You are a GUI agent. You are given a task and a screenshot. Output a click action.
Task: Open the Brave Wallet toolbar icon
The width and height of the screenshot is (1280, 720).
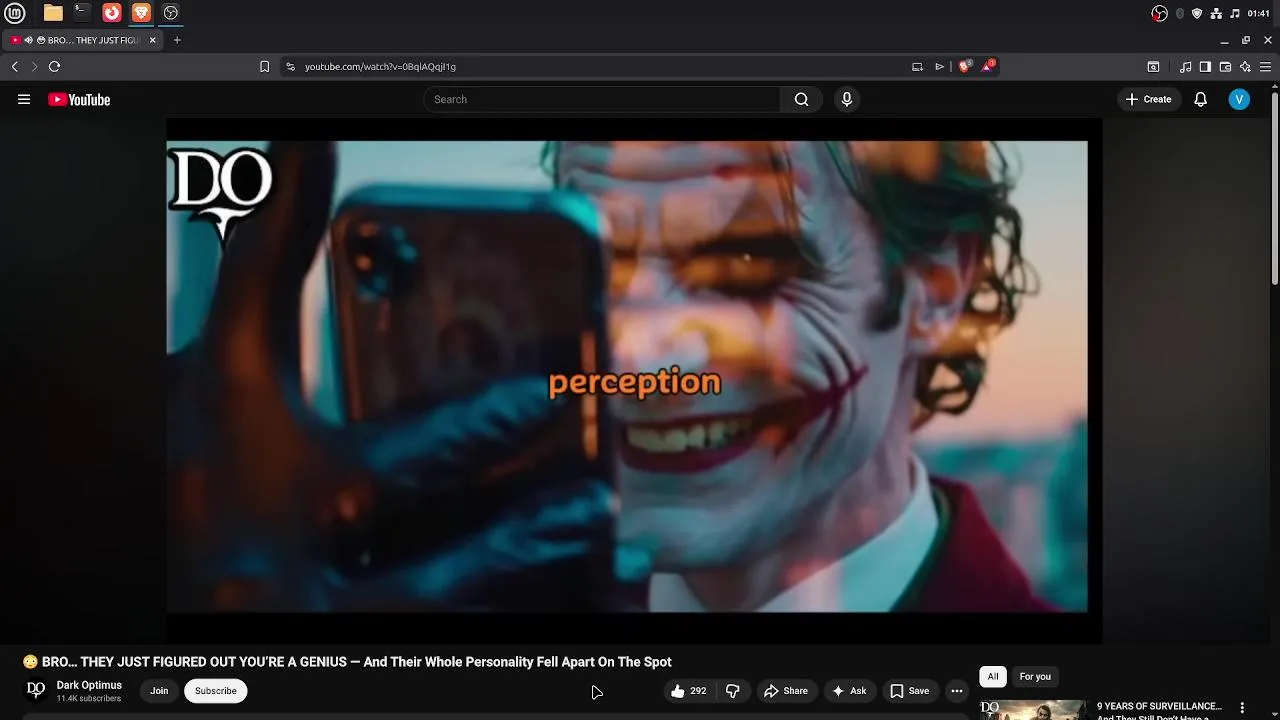[1225, 67]
